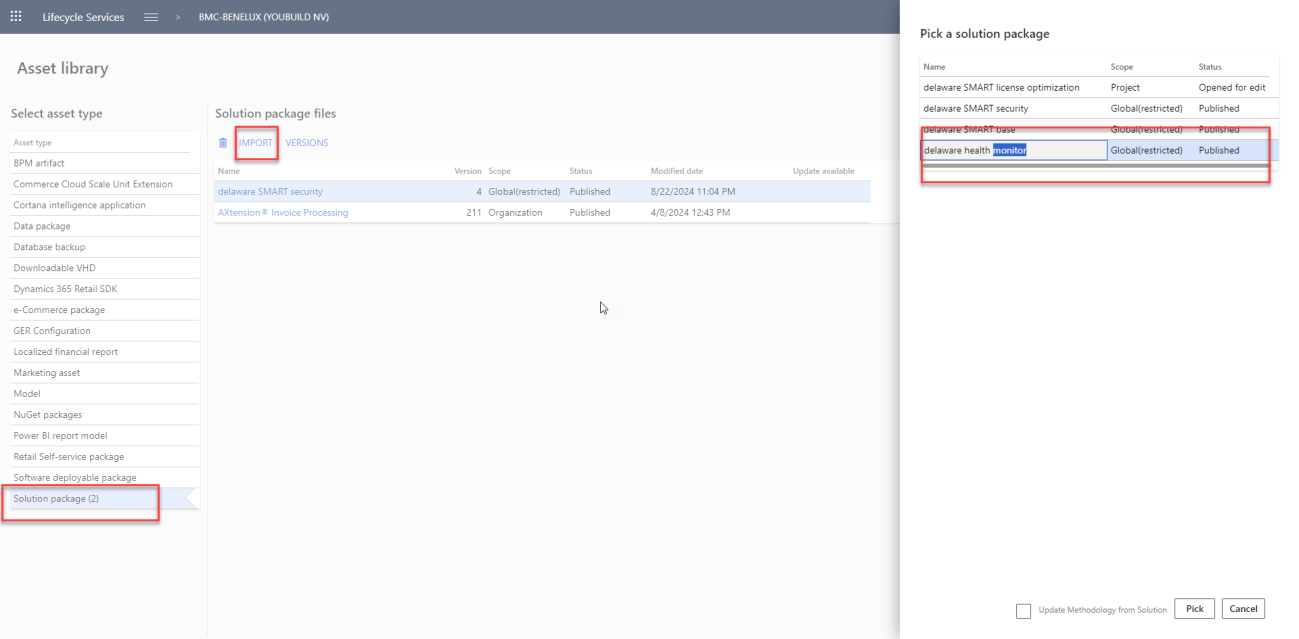Select Localized financial report asset type
Screen dimensions: 1299x639
[x=105, y=352]
